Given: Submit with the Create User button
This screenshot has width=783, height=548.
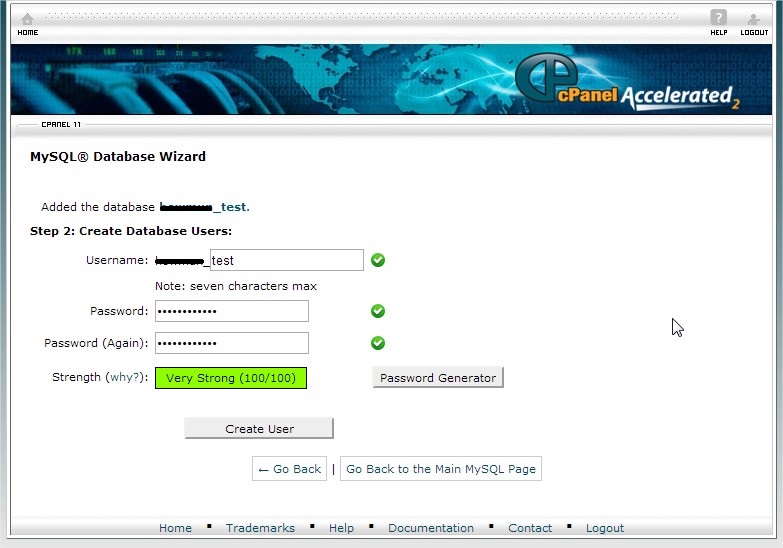Looking at the screenshot, I should [x=259, y=429].
